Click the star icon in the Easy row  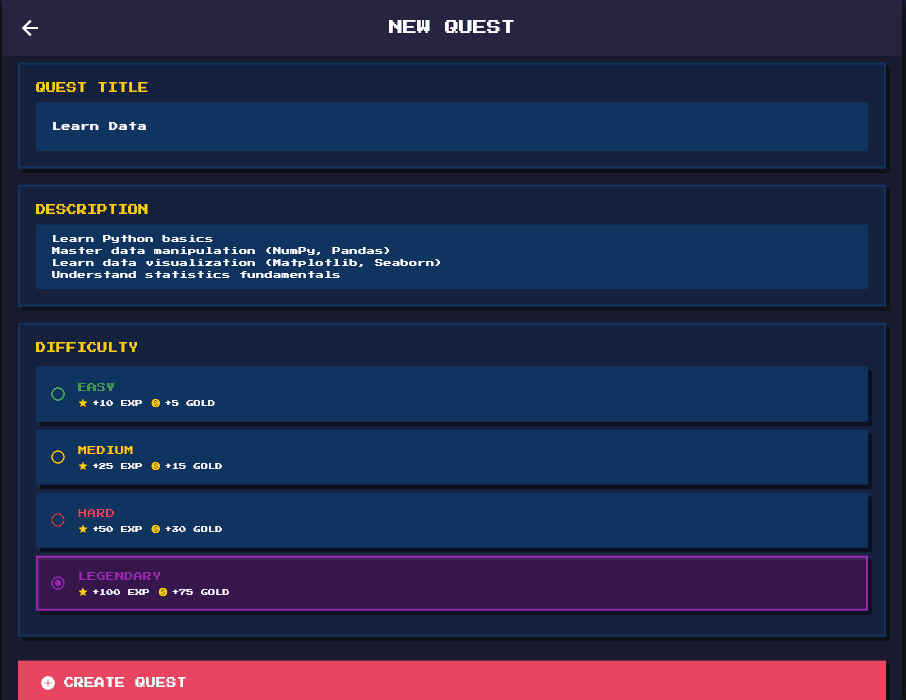click(83, 403)
